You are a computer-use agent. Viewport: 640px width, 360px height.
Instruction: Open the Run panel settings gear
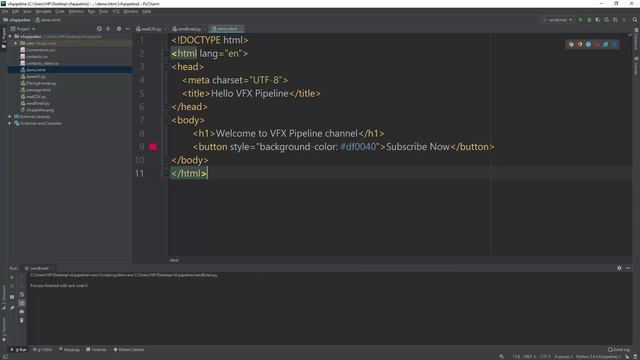click(x=619, y=268)
